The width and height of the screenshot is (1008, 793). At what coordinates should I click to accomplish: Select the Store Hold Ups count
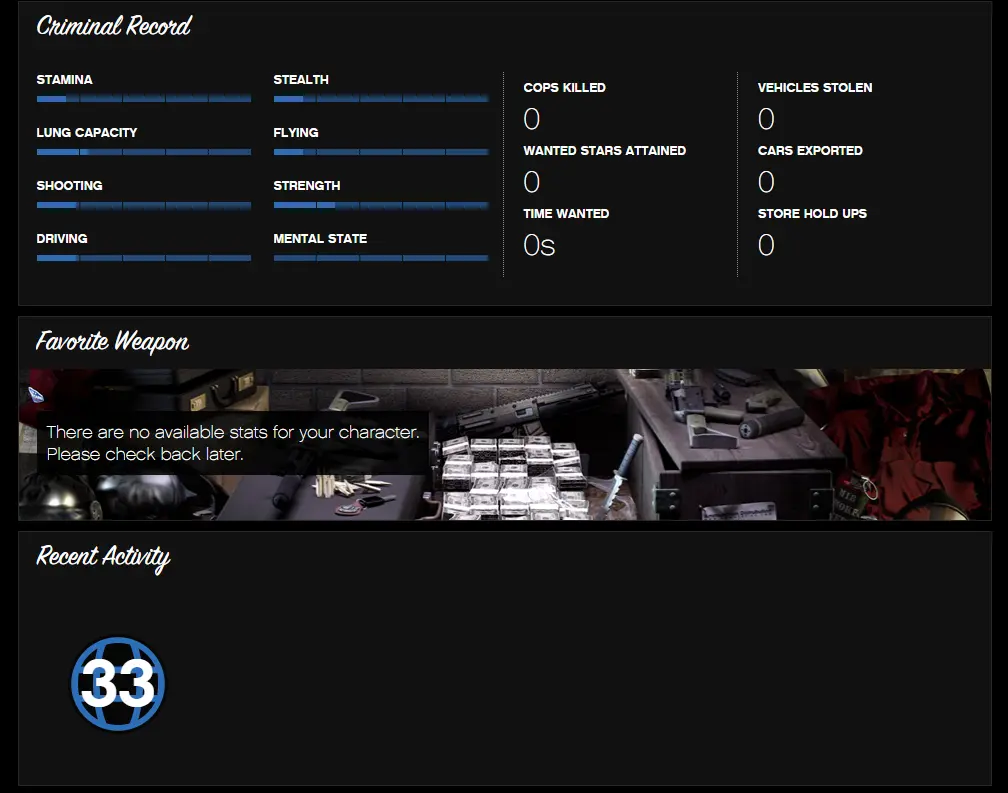(x=766, y=245)
